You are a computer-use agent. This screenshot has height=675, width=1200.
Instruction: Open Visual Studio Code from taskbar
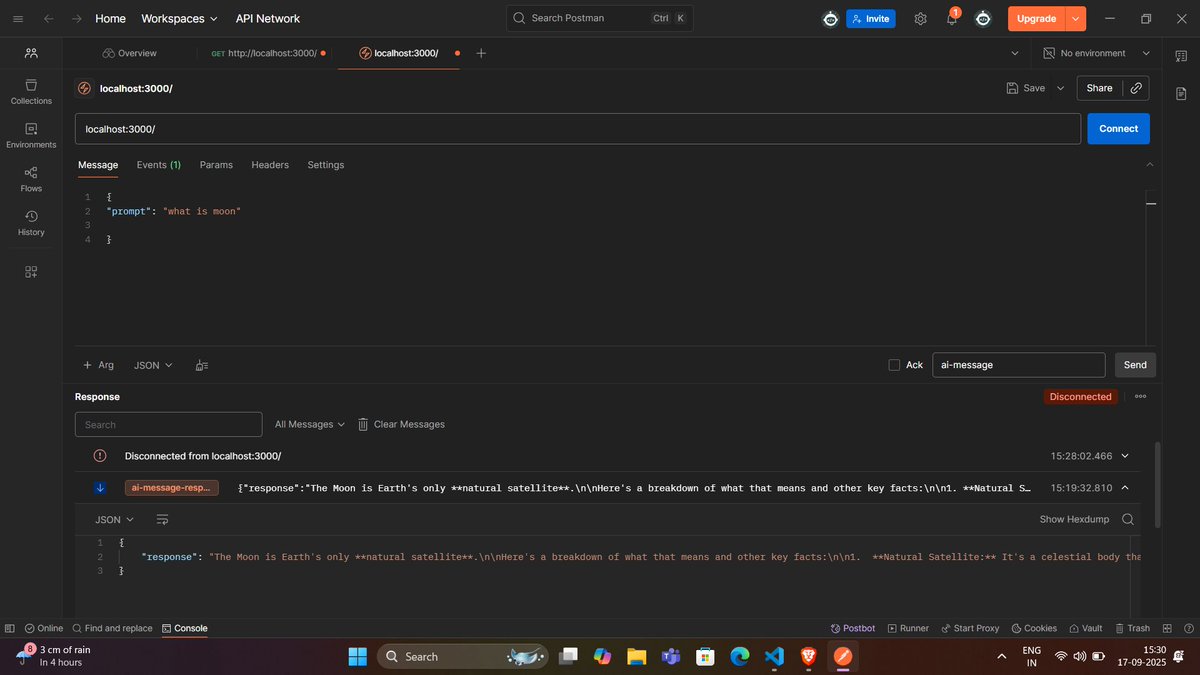[773, 656]
